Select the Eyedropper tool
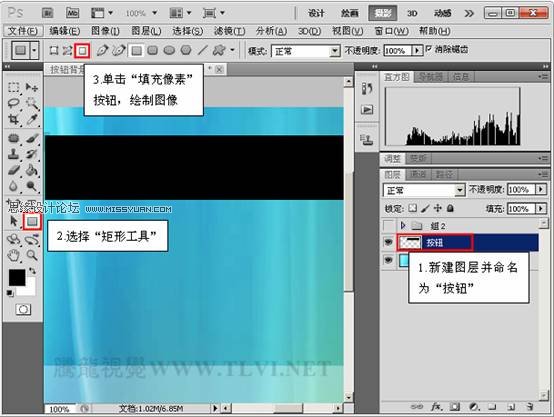Viewport: 554px width, 417px height. click(32, 119)
